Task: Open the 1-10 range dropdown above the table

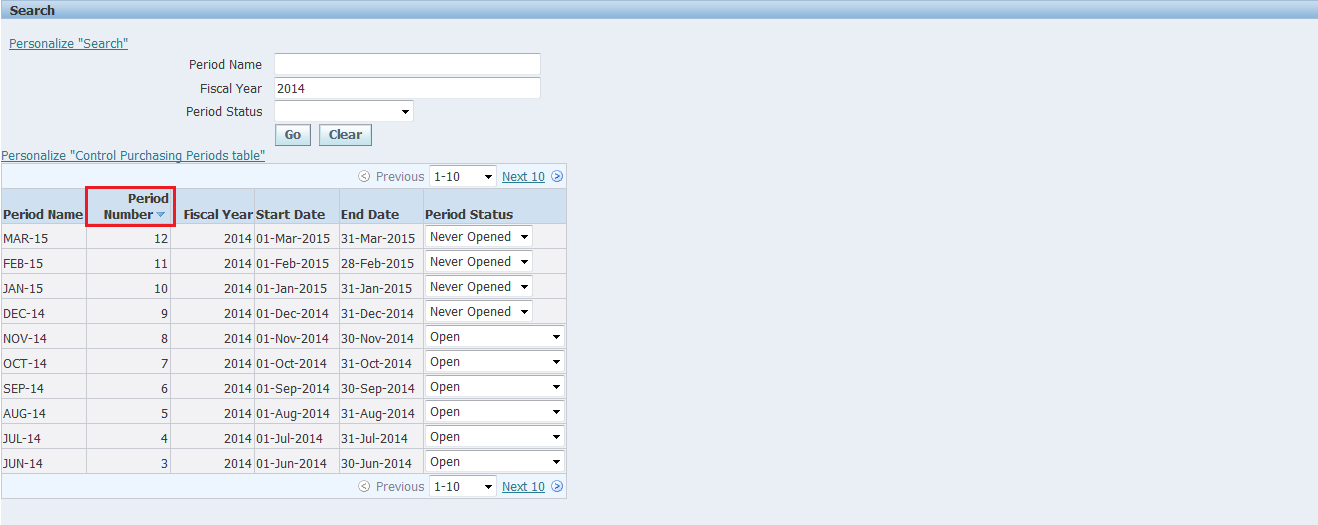Action: pos(463,176)
